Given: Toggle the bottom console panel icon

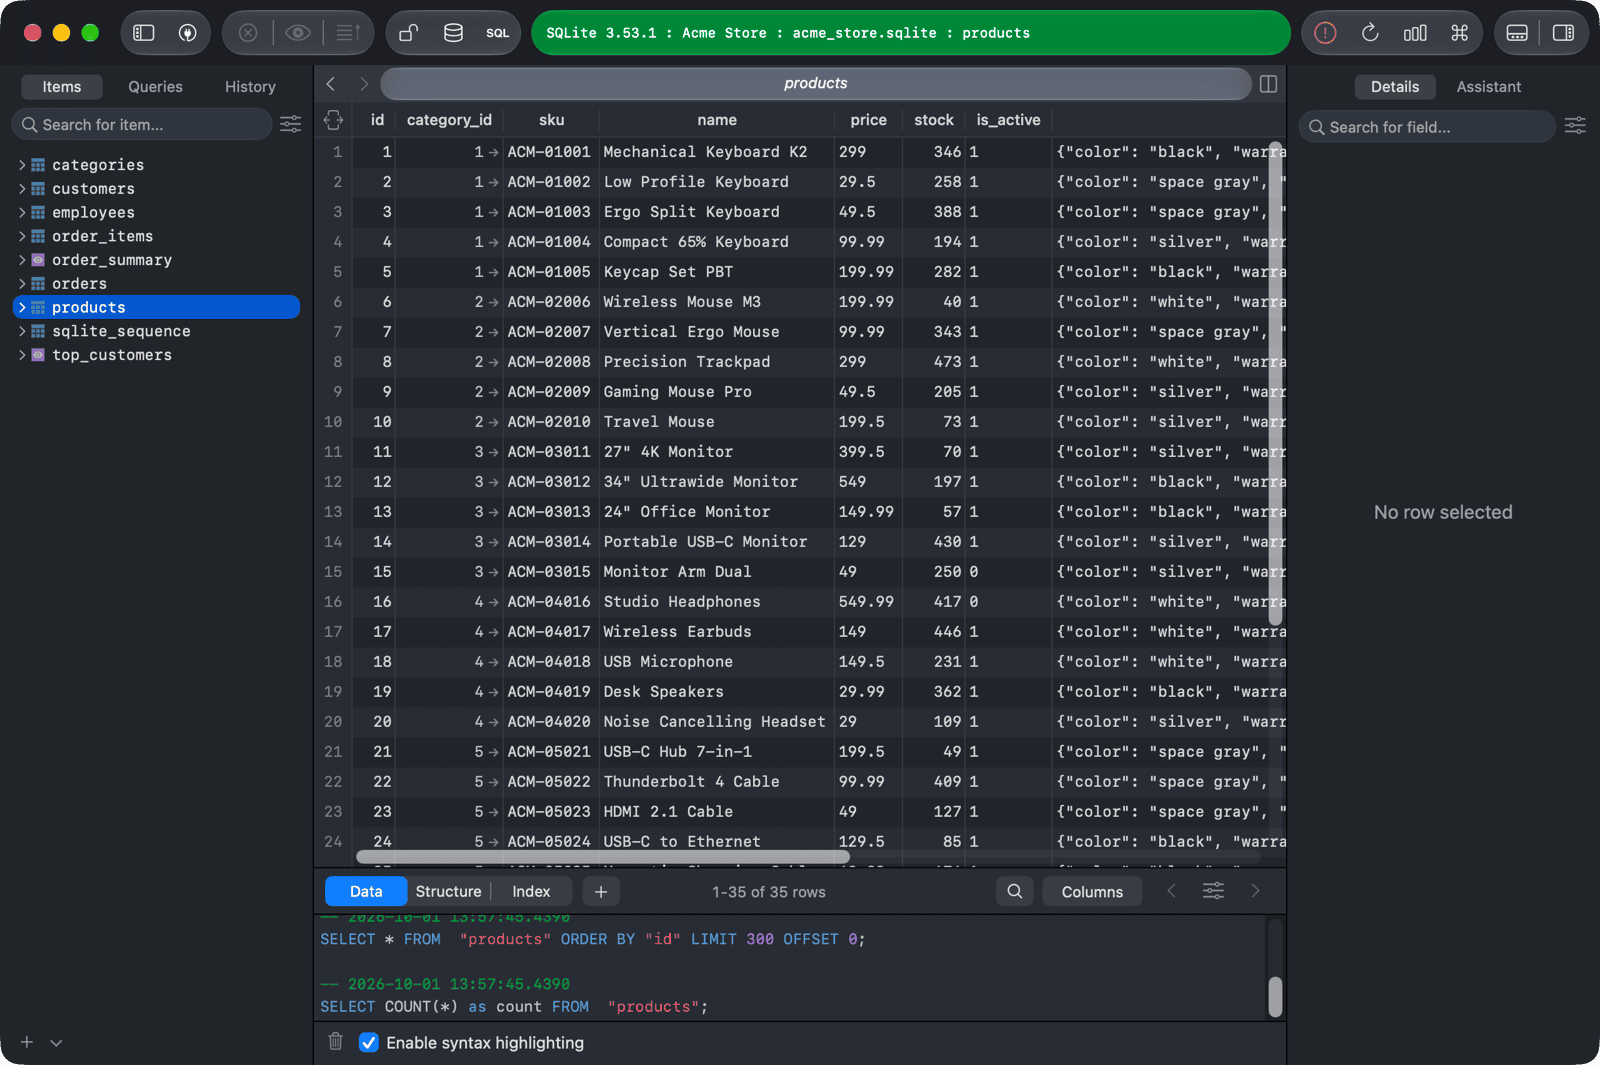Looking at the screenshot, I should tap(1517, 33).
